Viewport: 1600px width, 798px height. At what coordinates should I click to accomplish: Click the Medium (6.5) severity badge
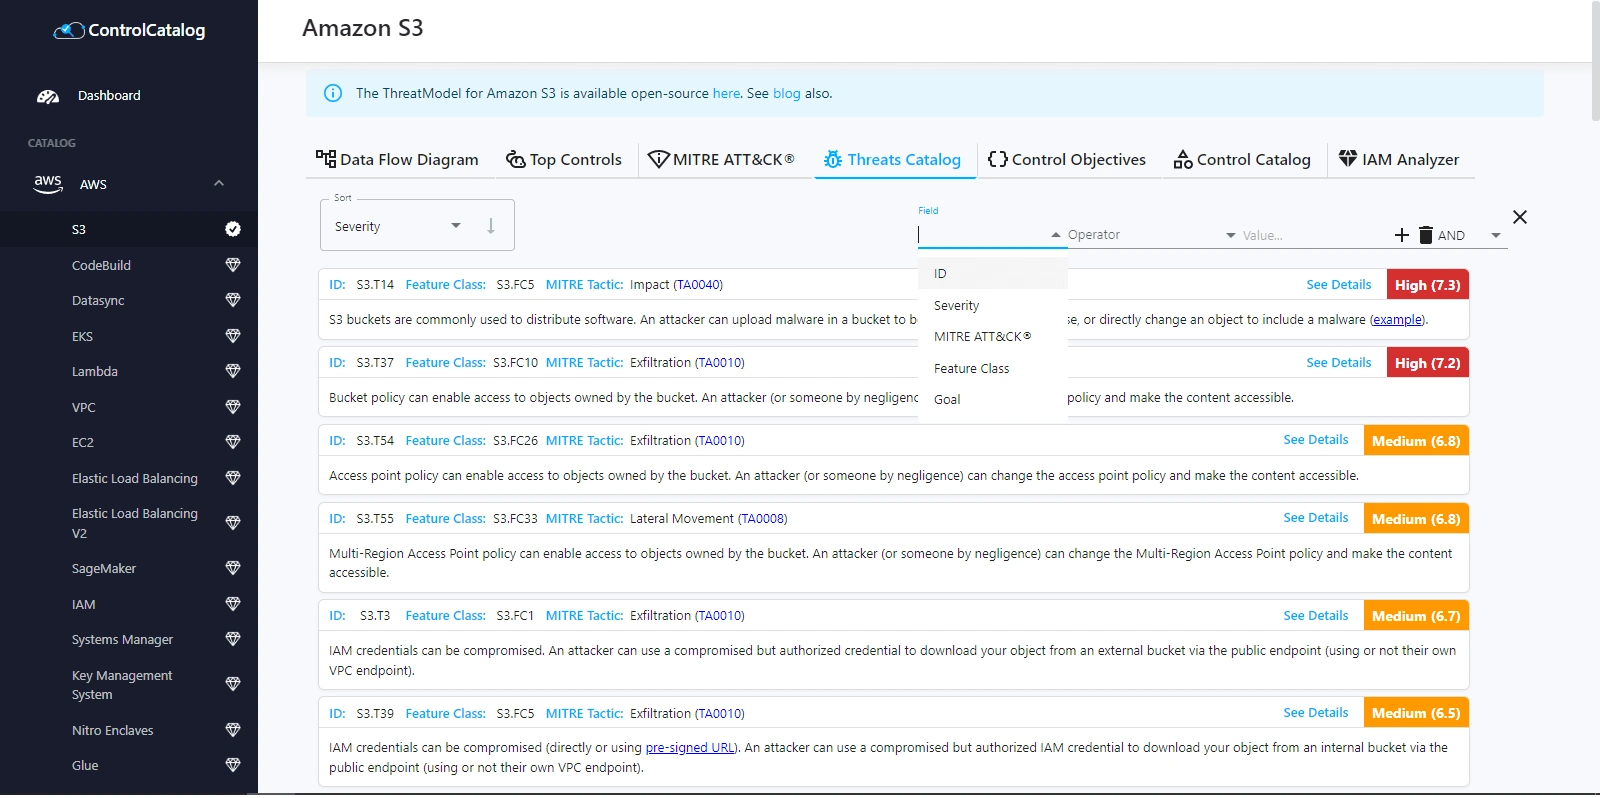click(1416, 713)
